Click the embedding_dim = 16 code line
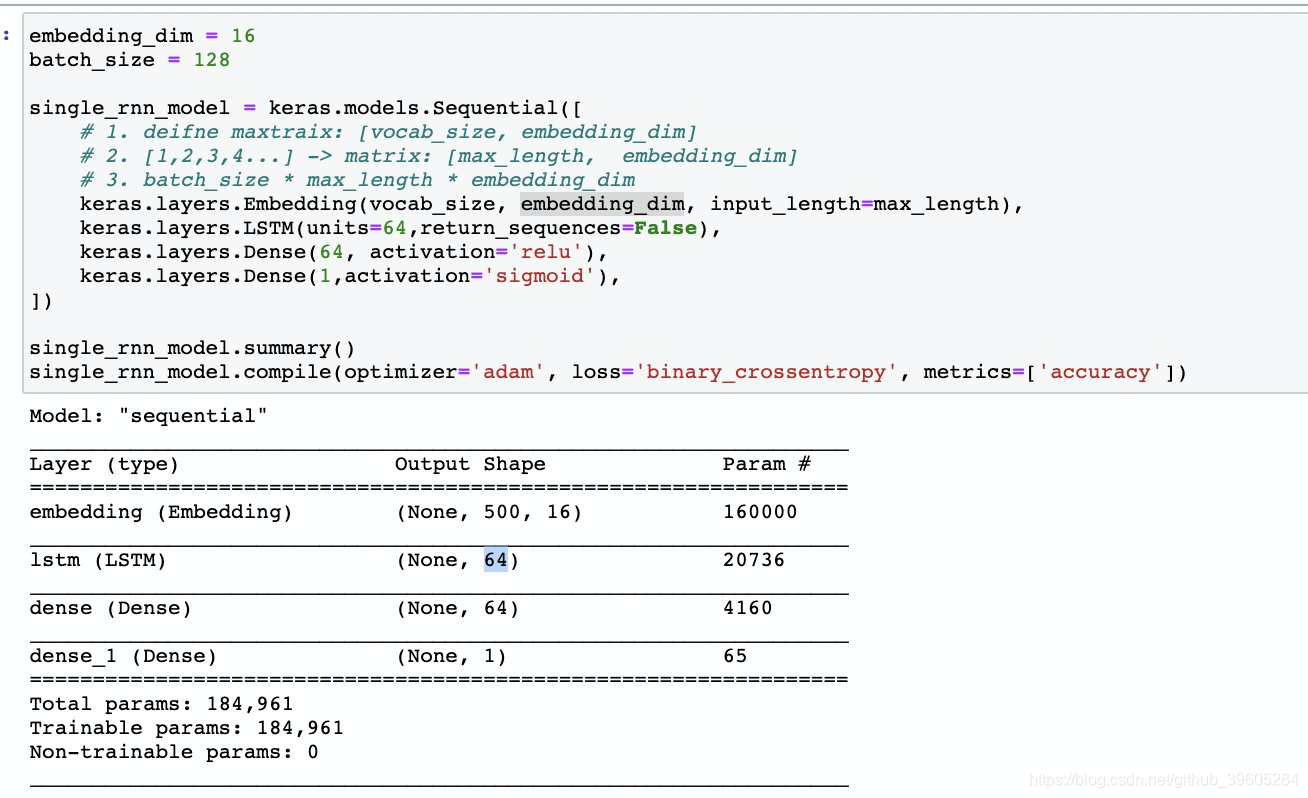 pos(142,36)
